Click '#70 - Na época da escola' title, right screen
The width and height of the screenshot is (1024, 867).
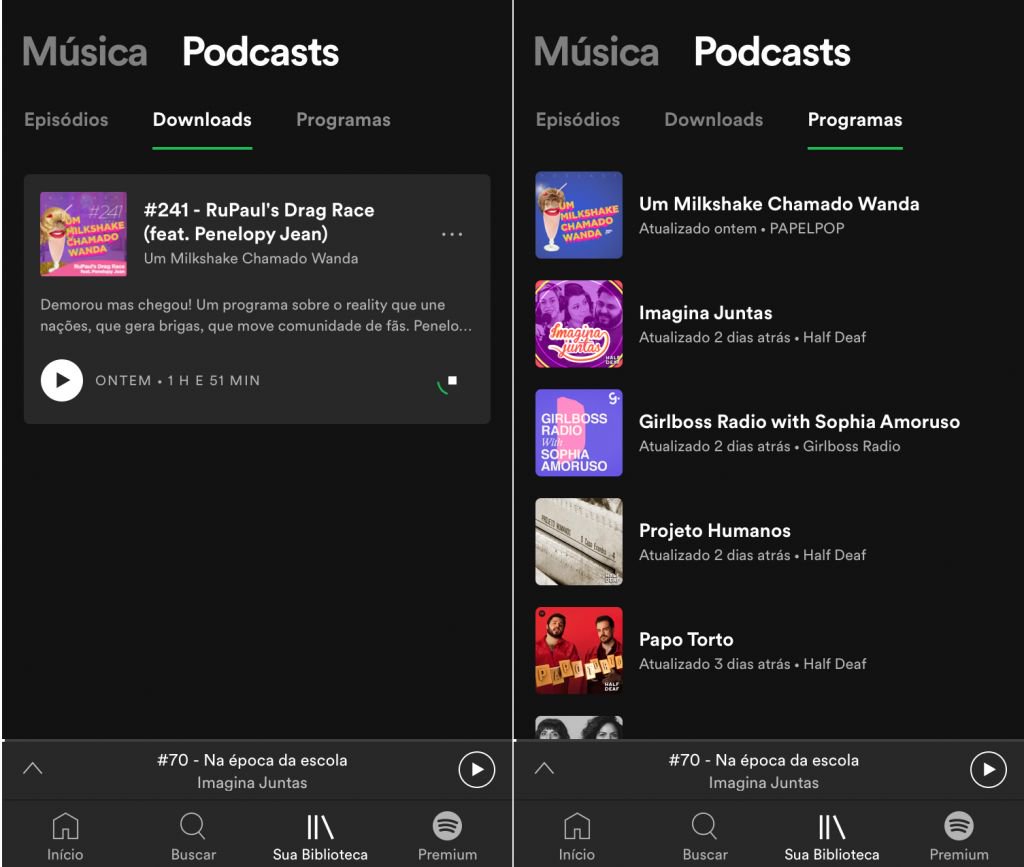(763, 760)
